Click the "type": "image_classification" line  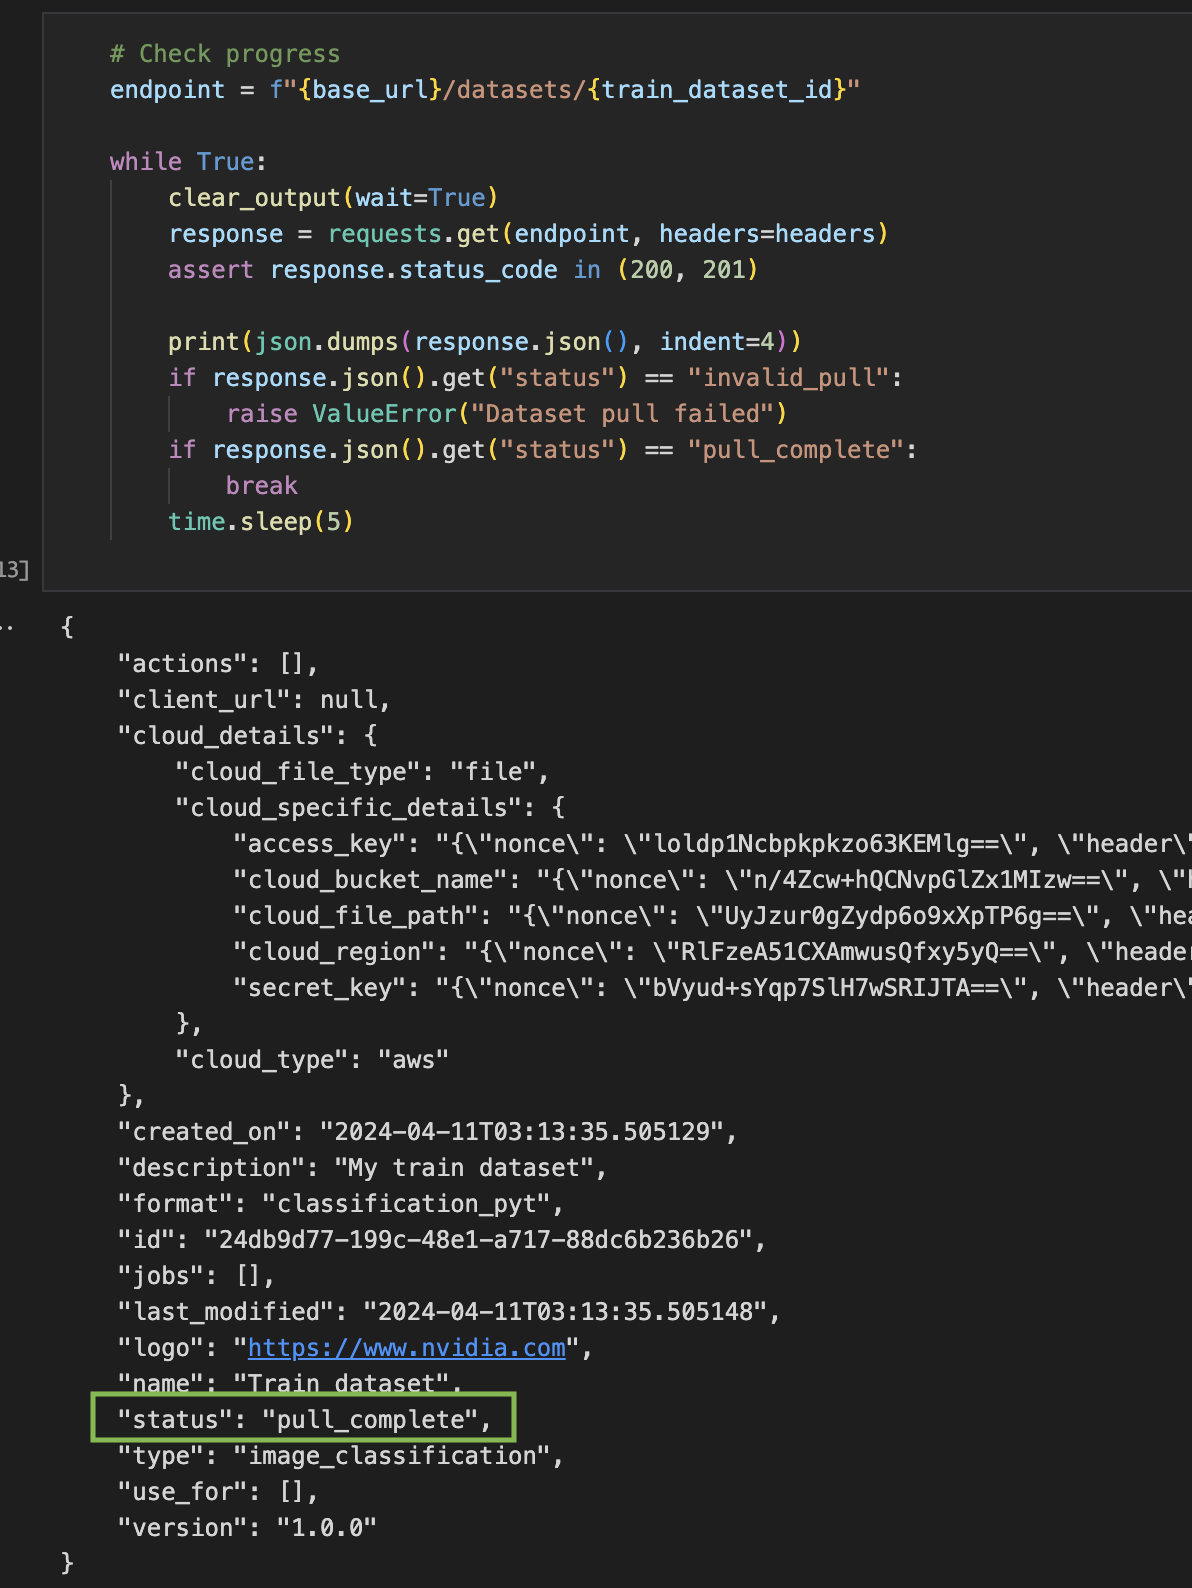point(341,1455)
